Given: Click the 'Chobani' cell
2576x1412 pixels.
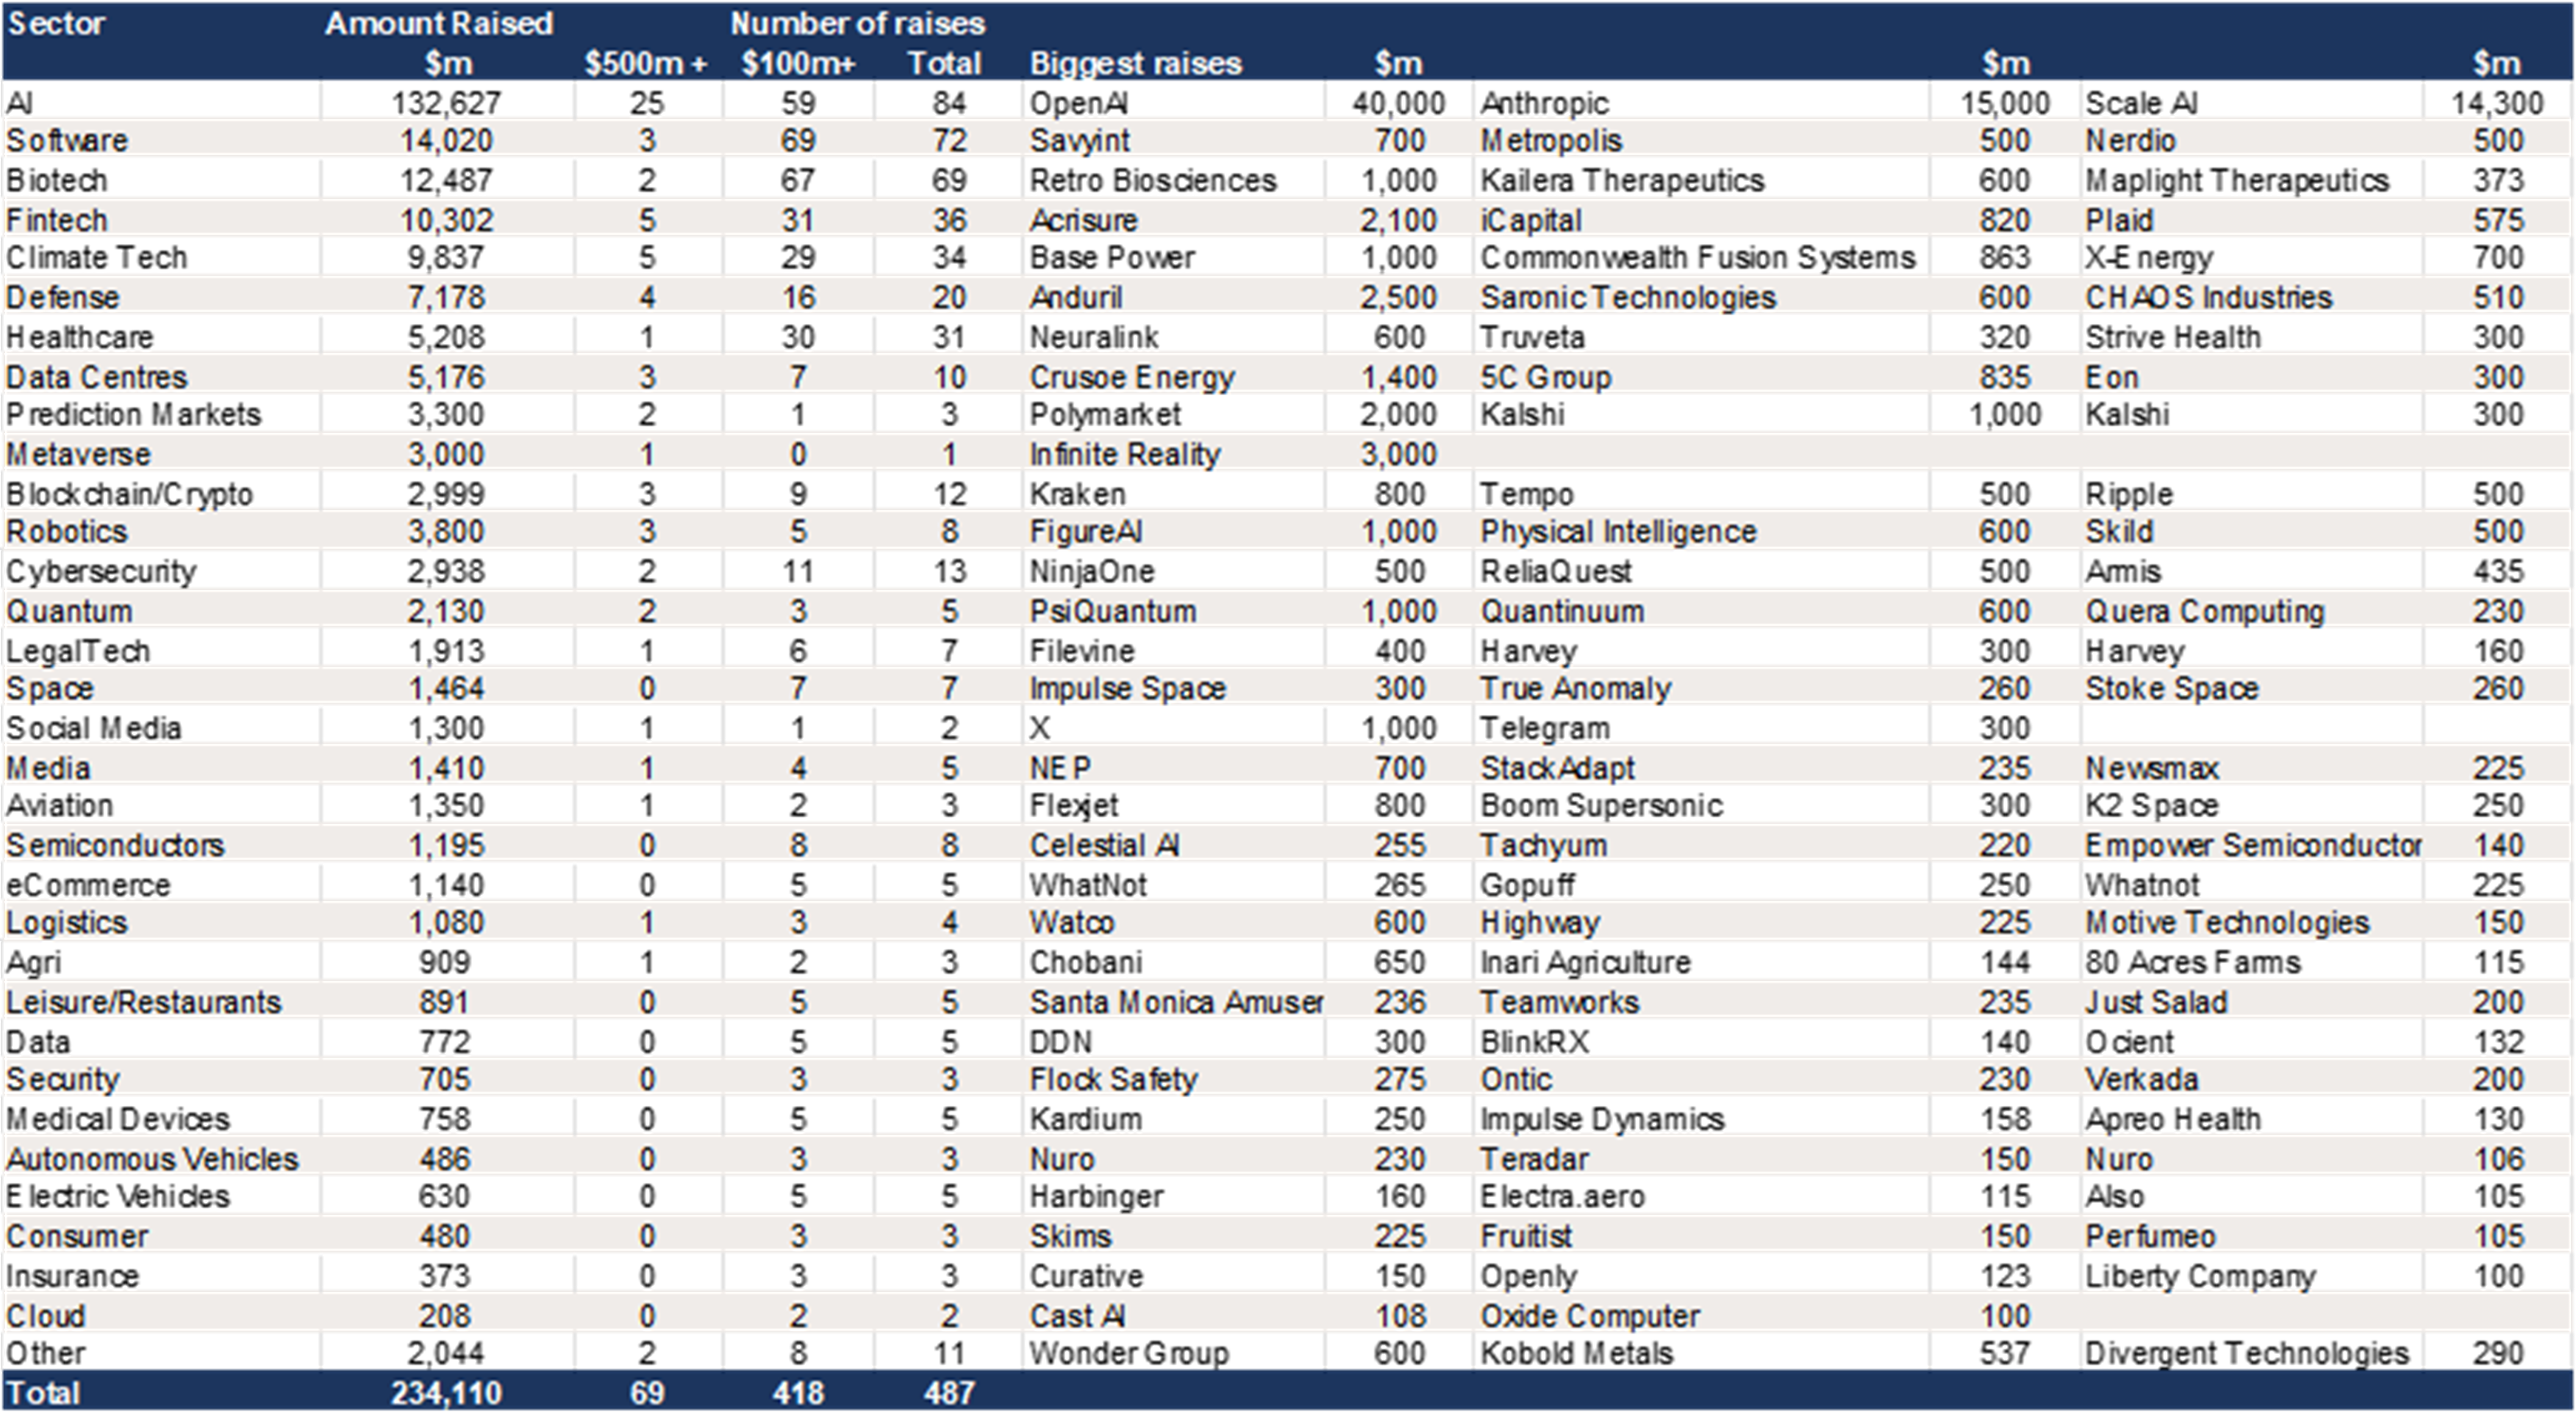Looking at the screenshot, I should pyautogui.click(x=1085, y=962).
